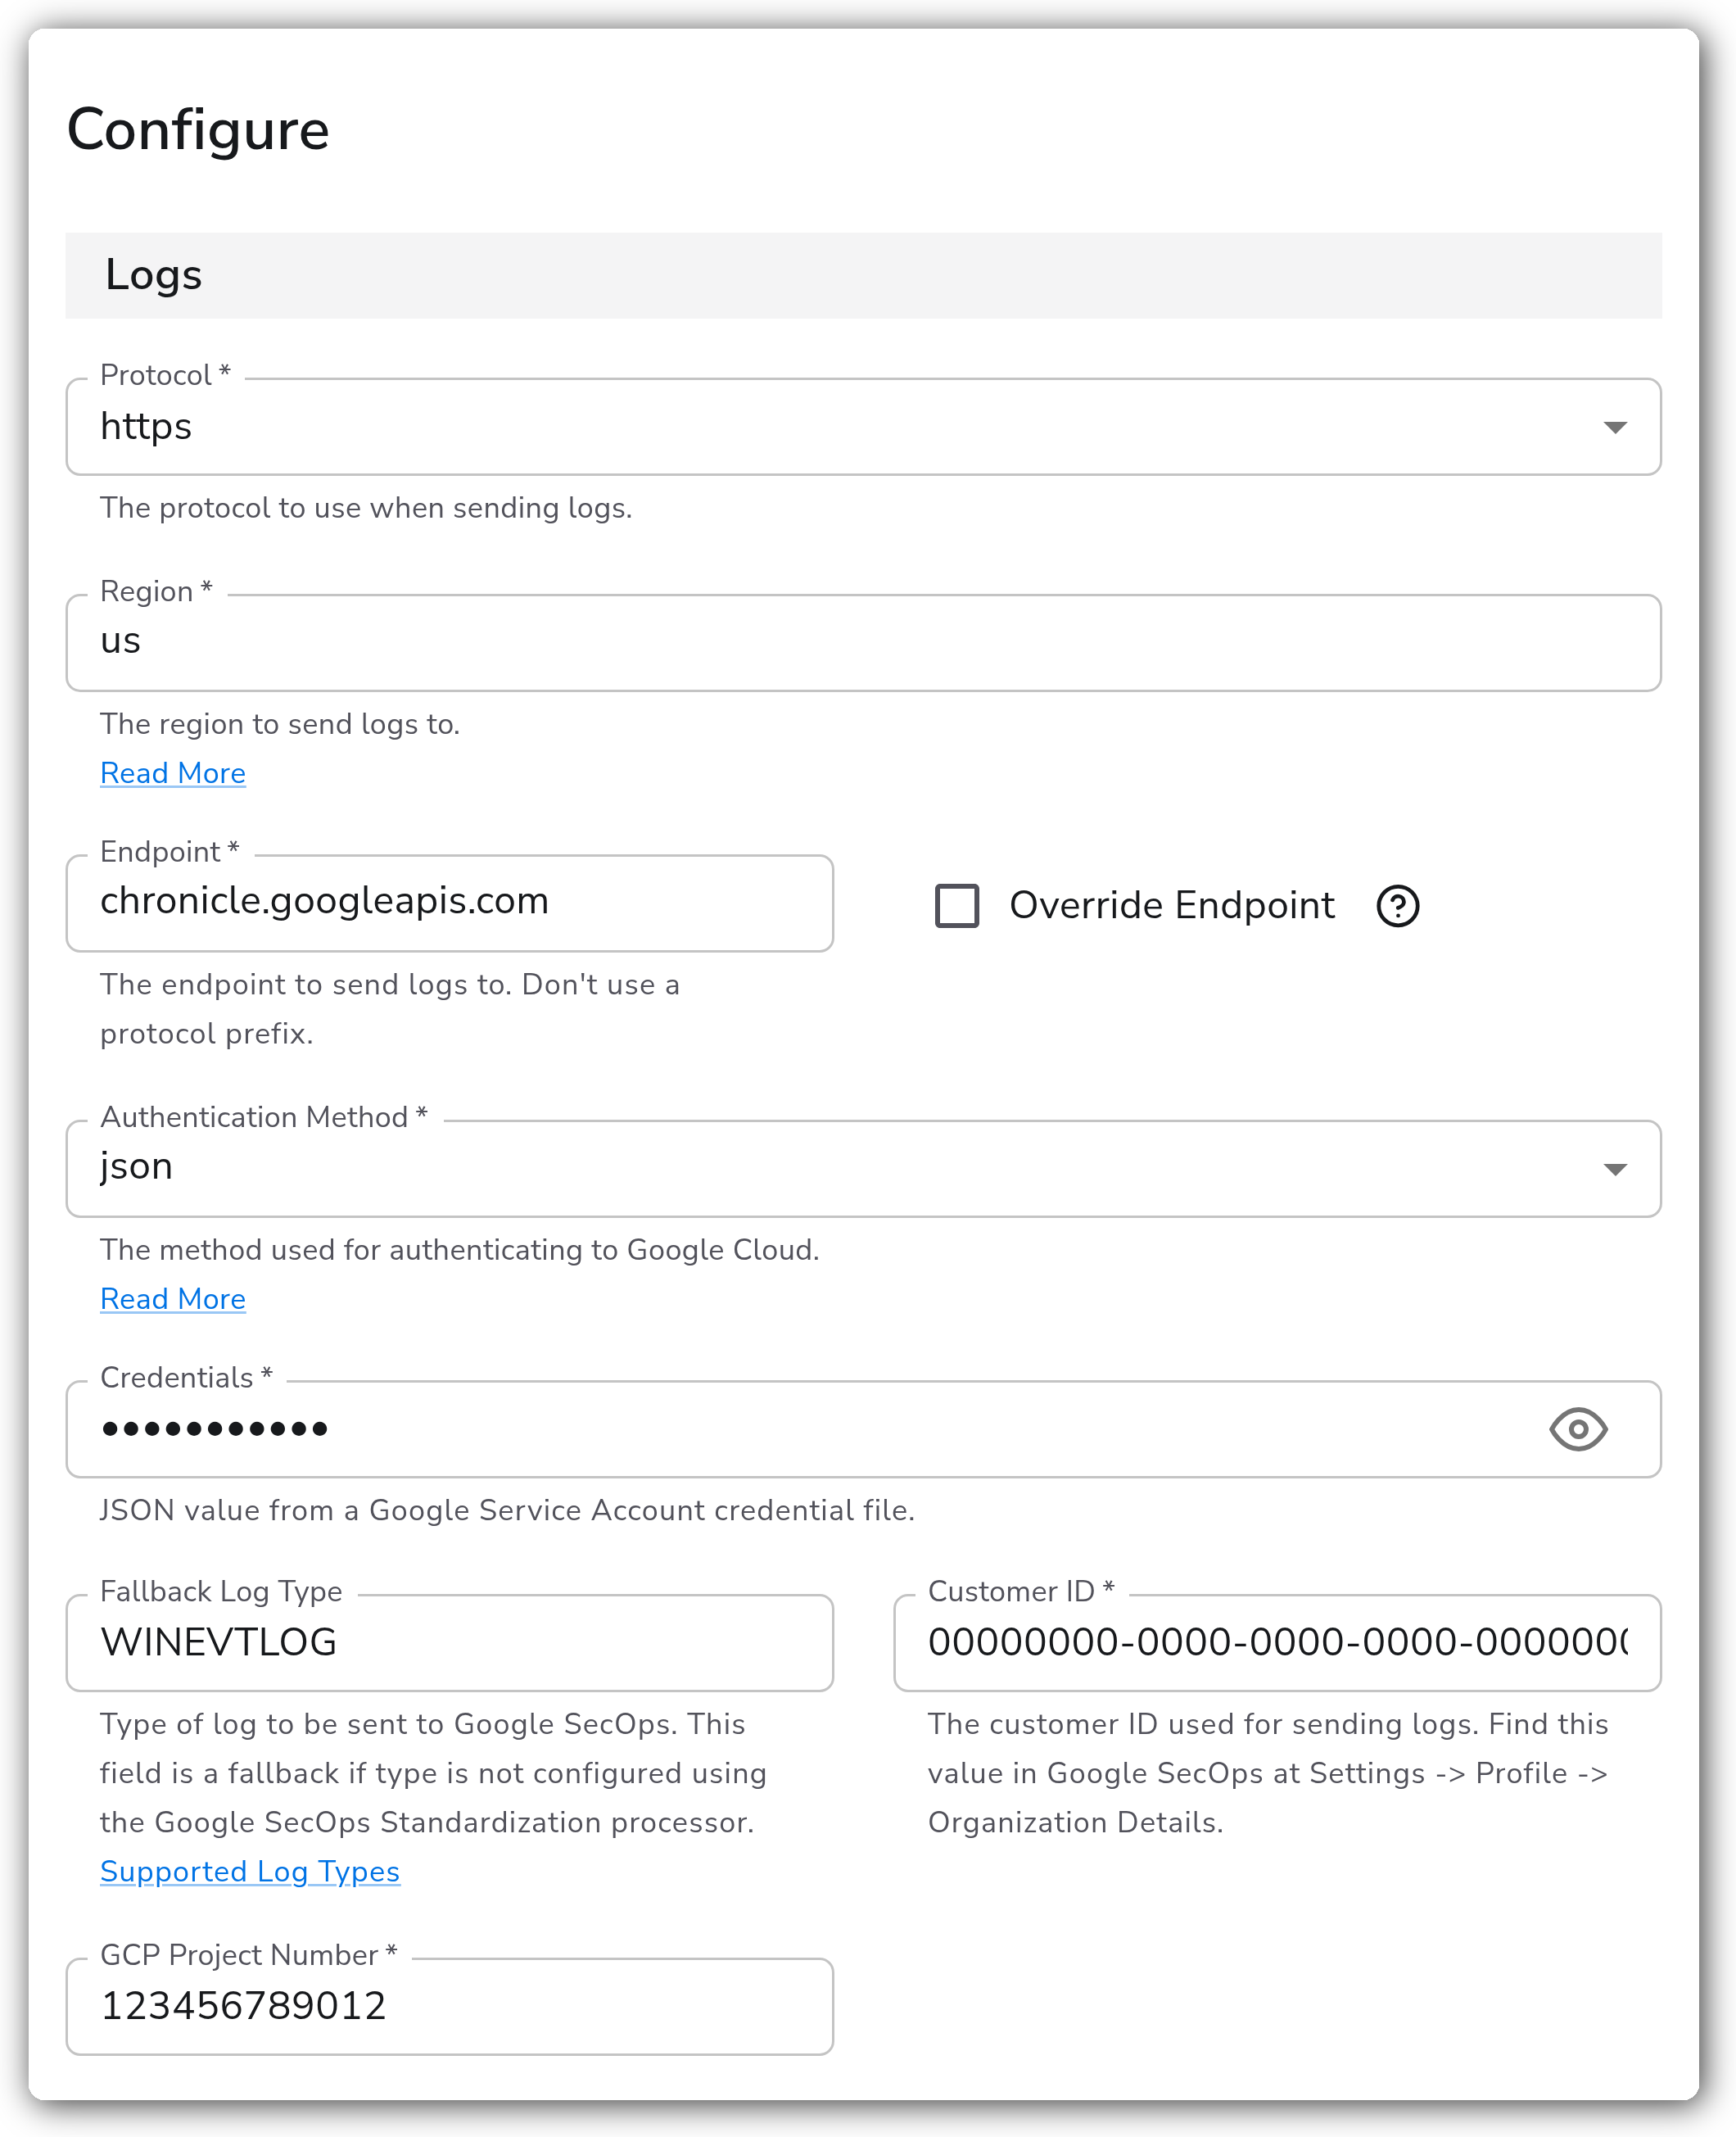Click text 'The region to send logs to.'
The height and width of the screenshot is (2137, 1736).
tap(280, 724)
